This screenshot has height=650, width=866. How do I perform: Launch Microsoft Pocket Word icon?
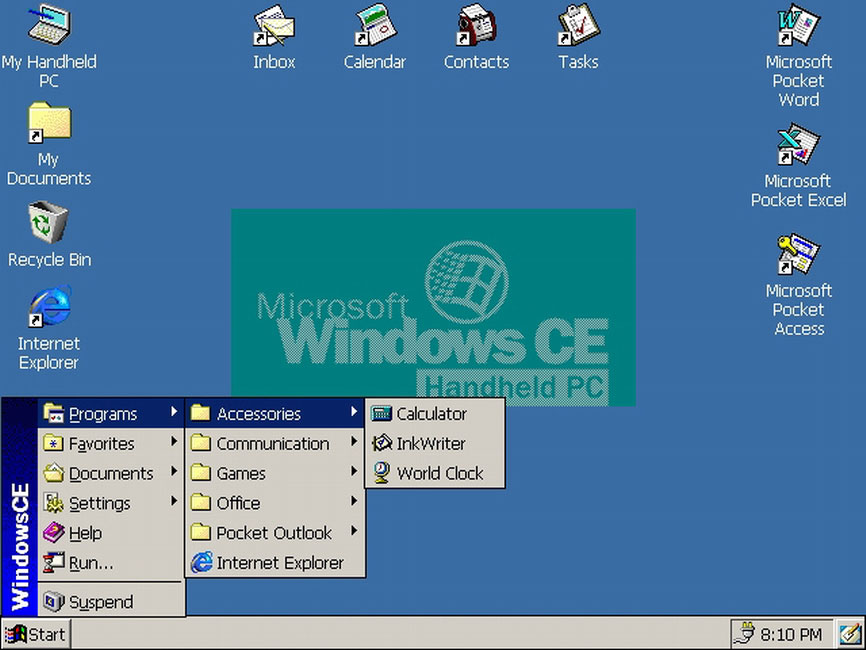click(x=798, y=28)
